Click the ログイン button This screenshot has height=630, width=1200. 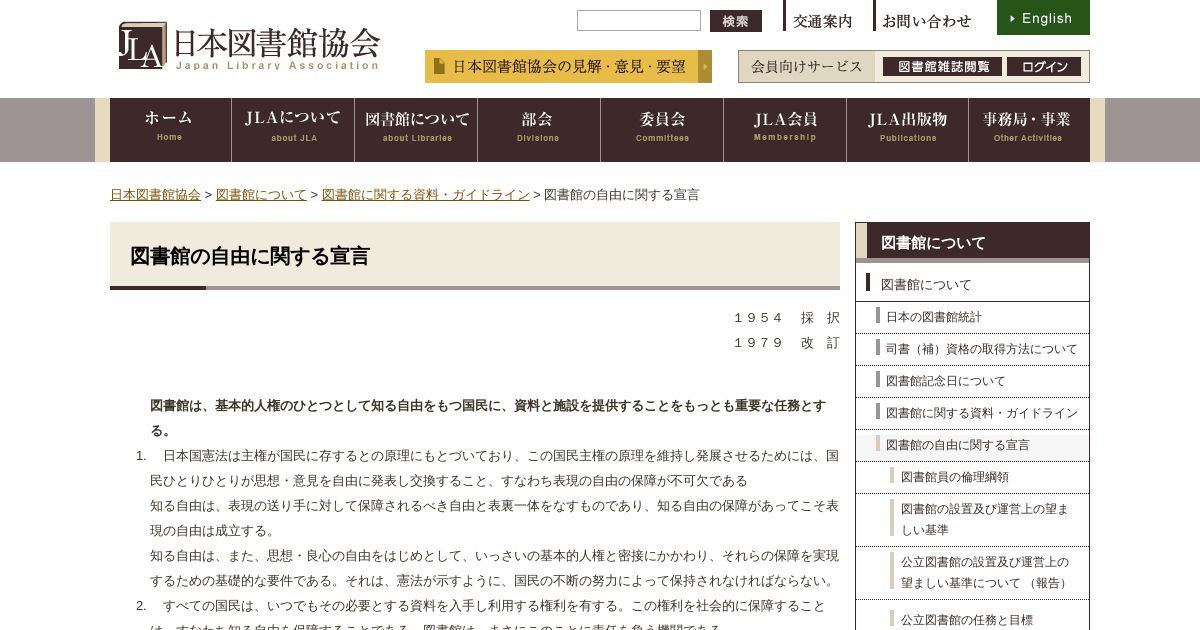pos(1044,67)
